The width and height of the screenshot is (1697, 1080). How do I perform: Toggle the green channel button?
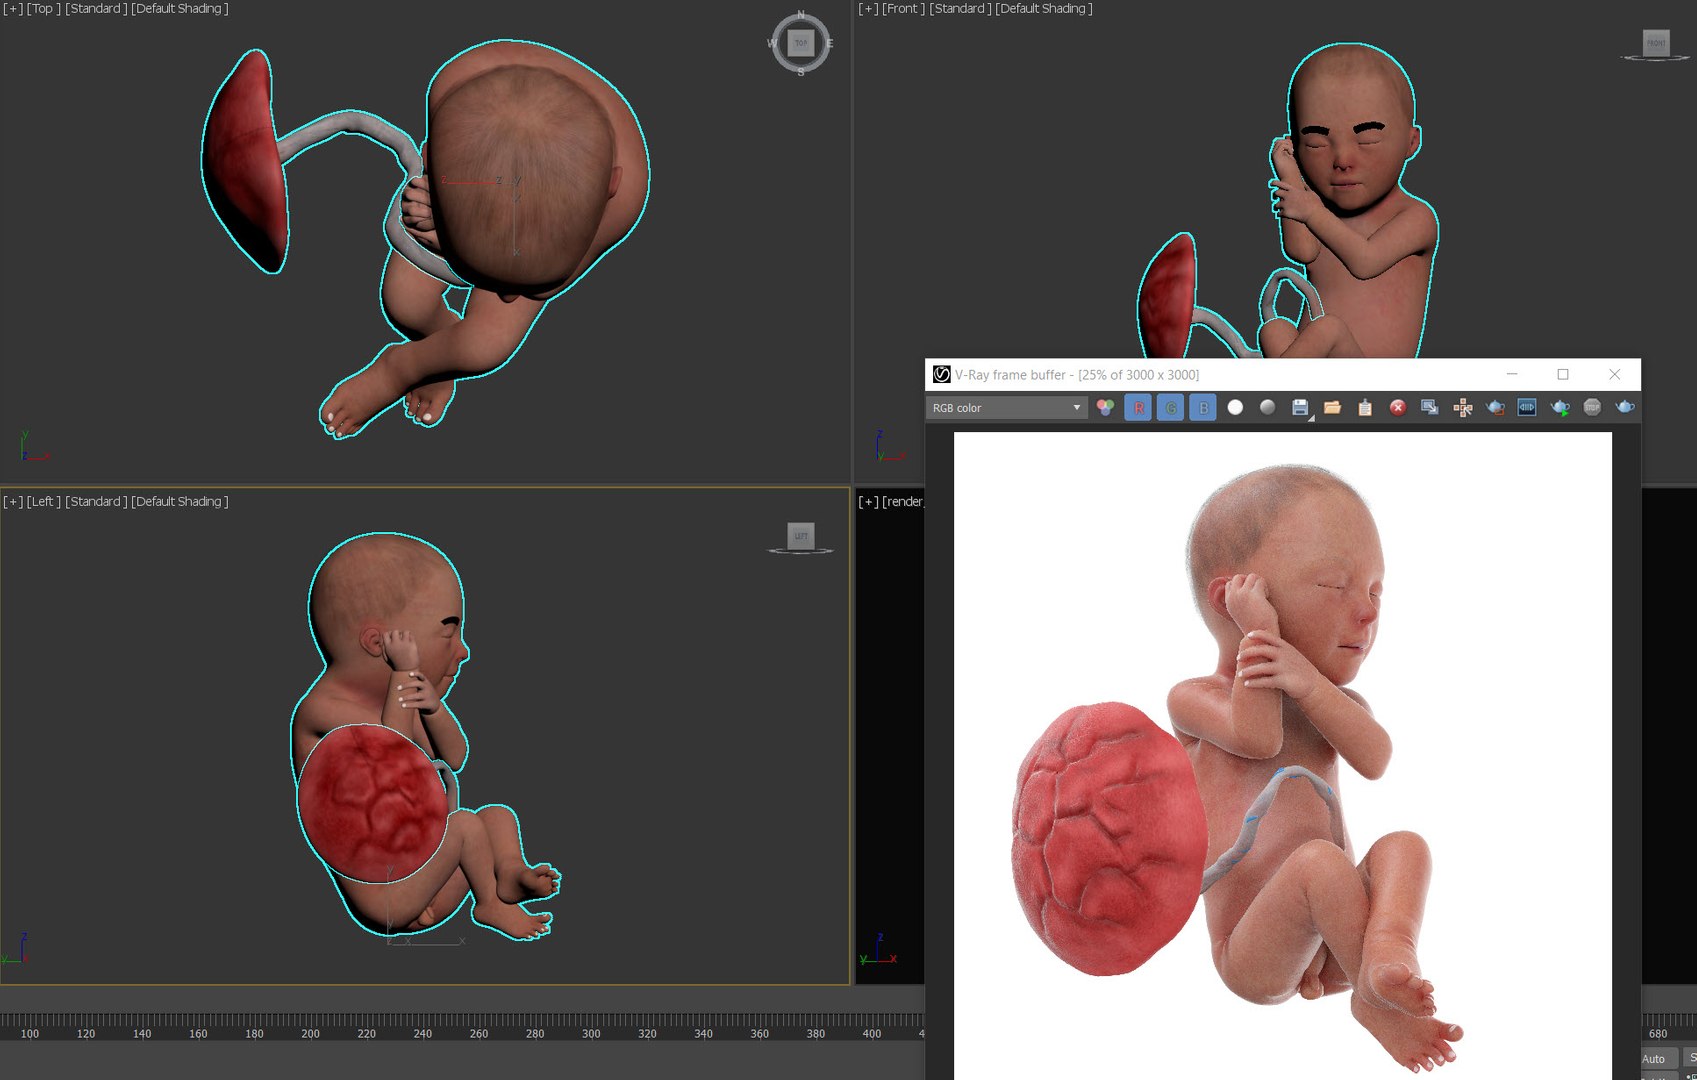1170,408
